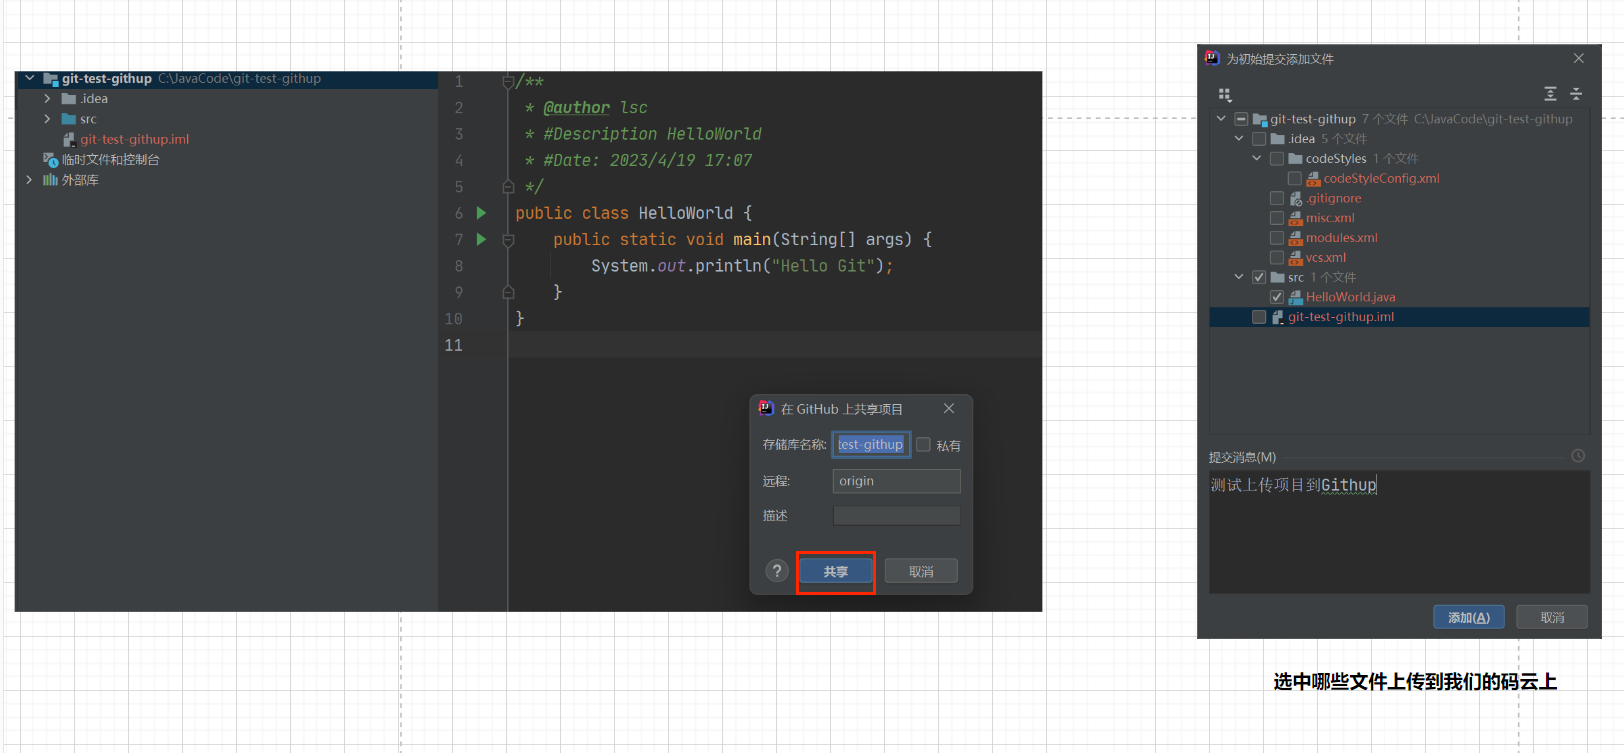Click the help question mark button in the GitHub share dialog
This screenshot has width=1624, height=753.
pos(777,571)
